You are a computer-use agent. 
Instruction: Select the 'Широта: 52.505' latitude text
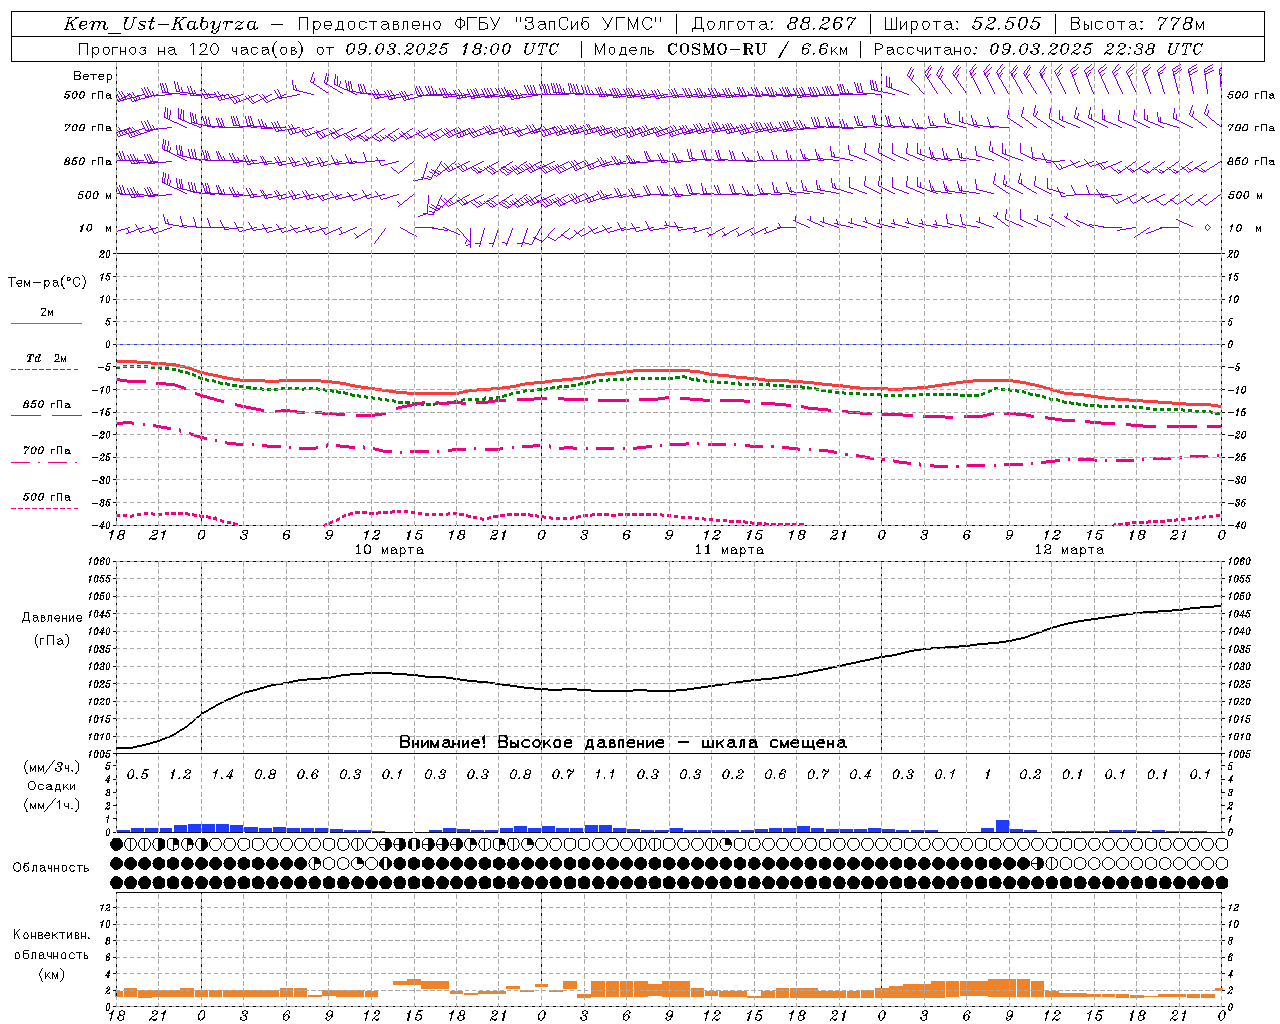point(962,24)
